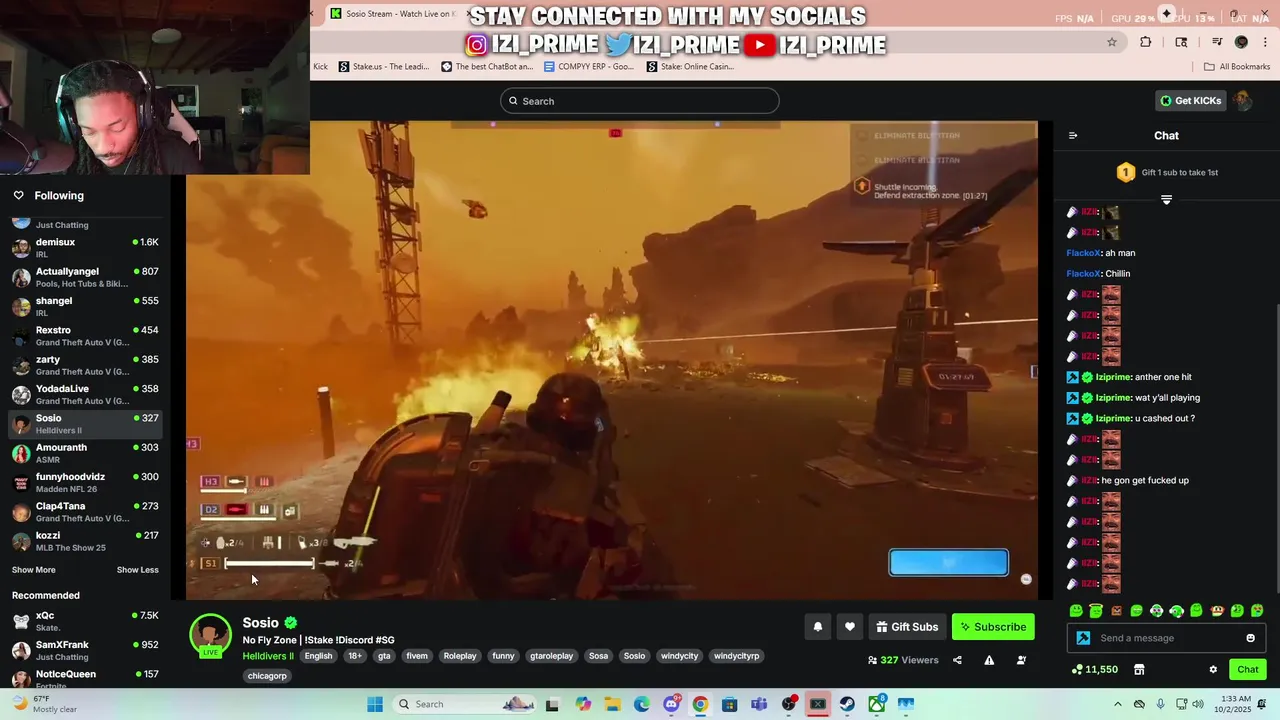Viewport: 1280px width, 720px height.
Task: Bookmark this page with the star icon
Action: [x=1111, y=42]
